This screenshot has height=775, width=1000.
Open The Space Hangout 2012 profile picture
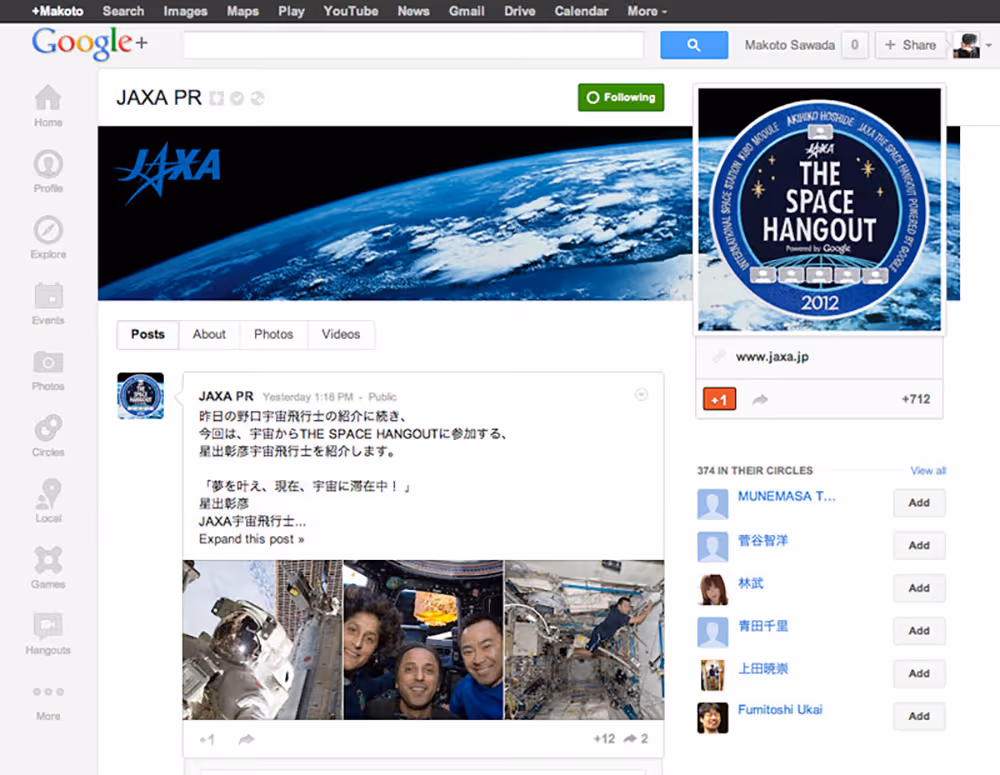click(820, 209)
